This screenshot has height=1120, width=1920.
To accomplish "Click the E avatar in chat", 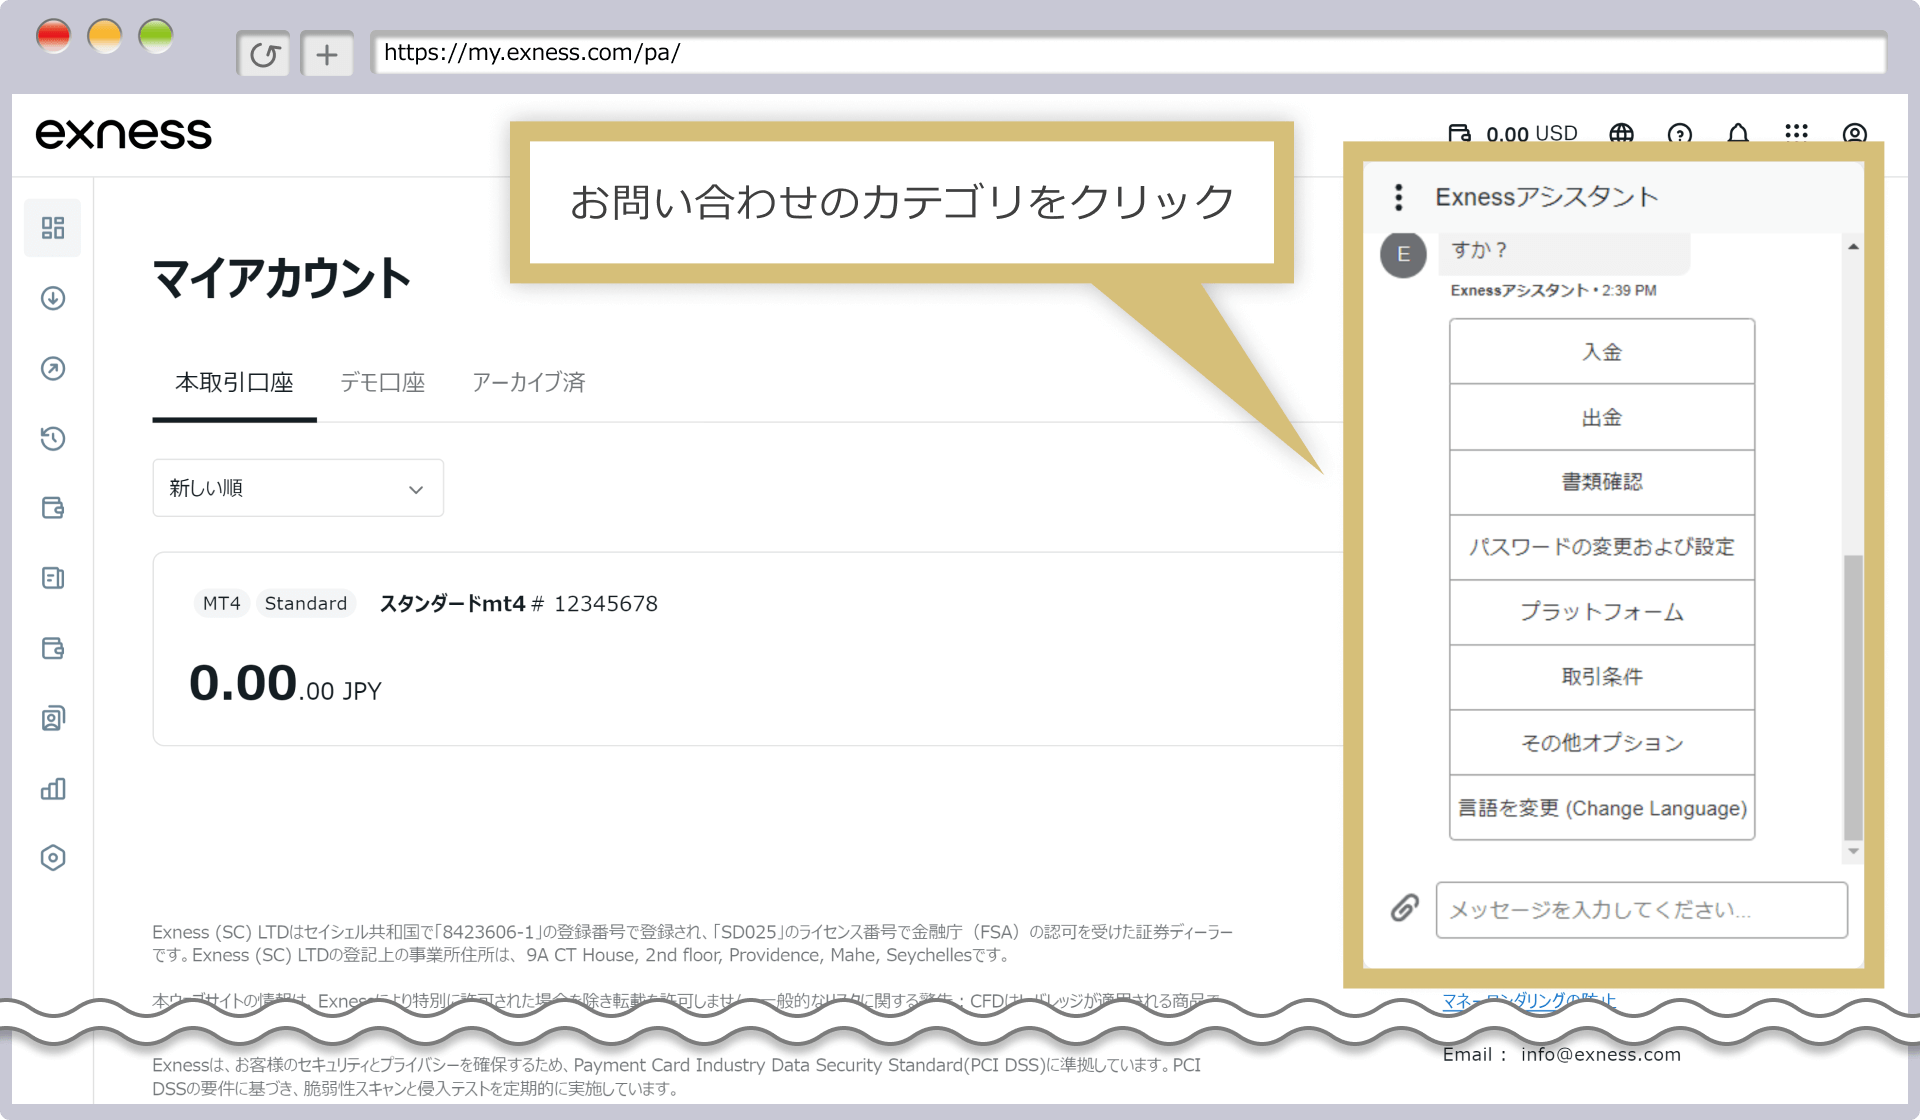I will click(x=1403, y=254).
